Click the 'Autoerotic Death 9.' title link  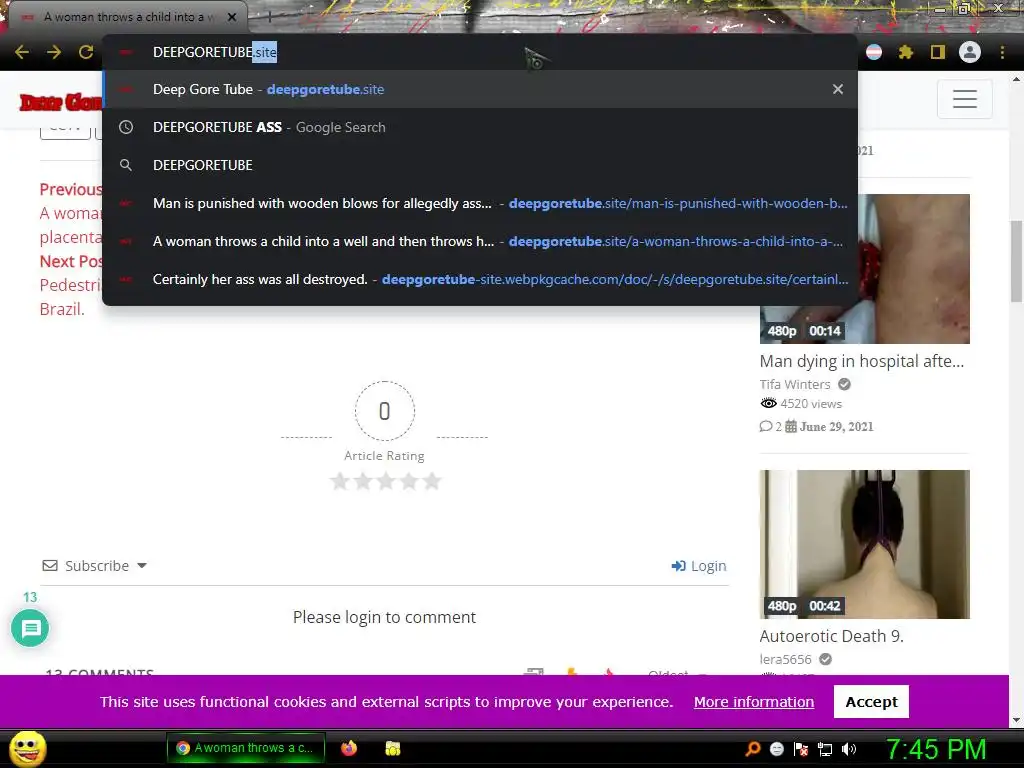click(x=831, y=636)
